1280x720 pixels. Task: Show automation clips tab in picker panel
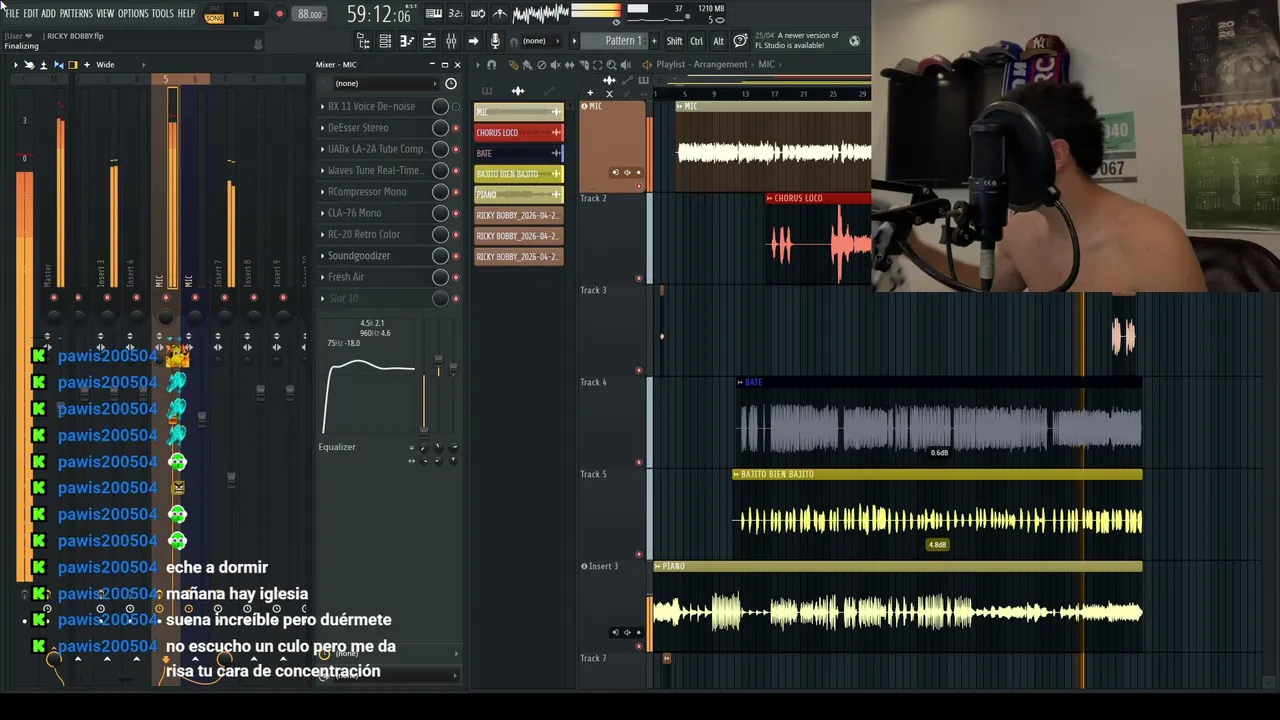[x=549, y=91]
